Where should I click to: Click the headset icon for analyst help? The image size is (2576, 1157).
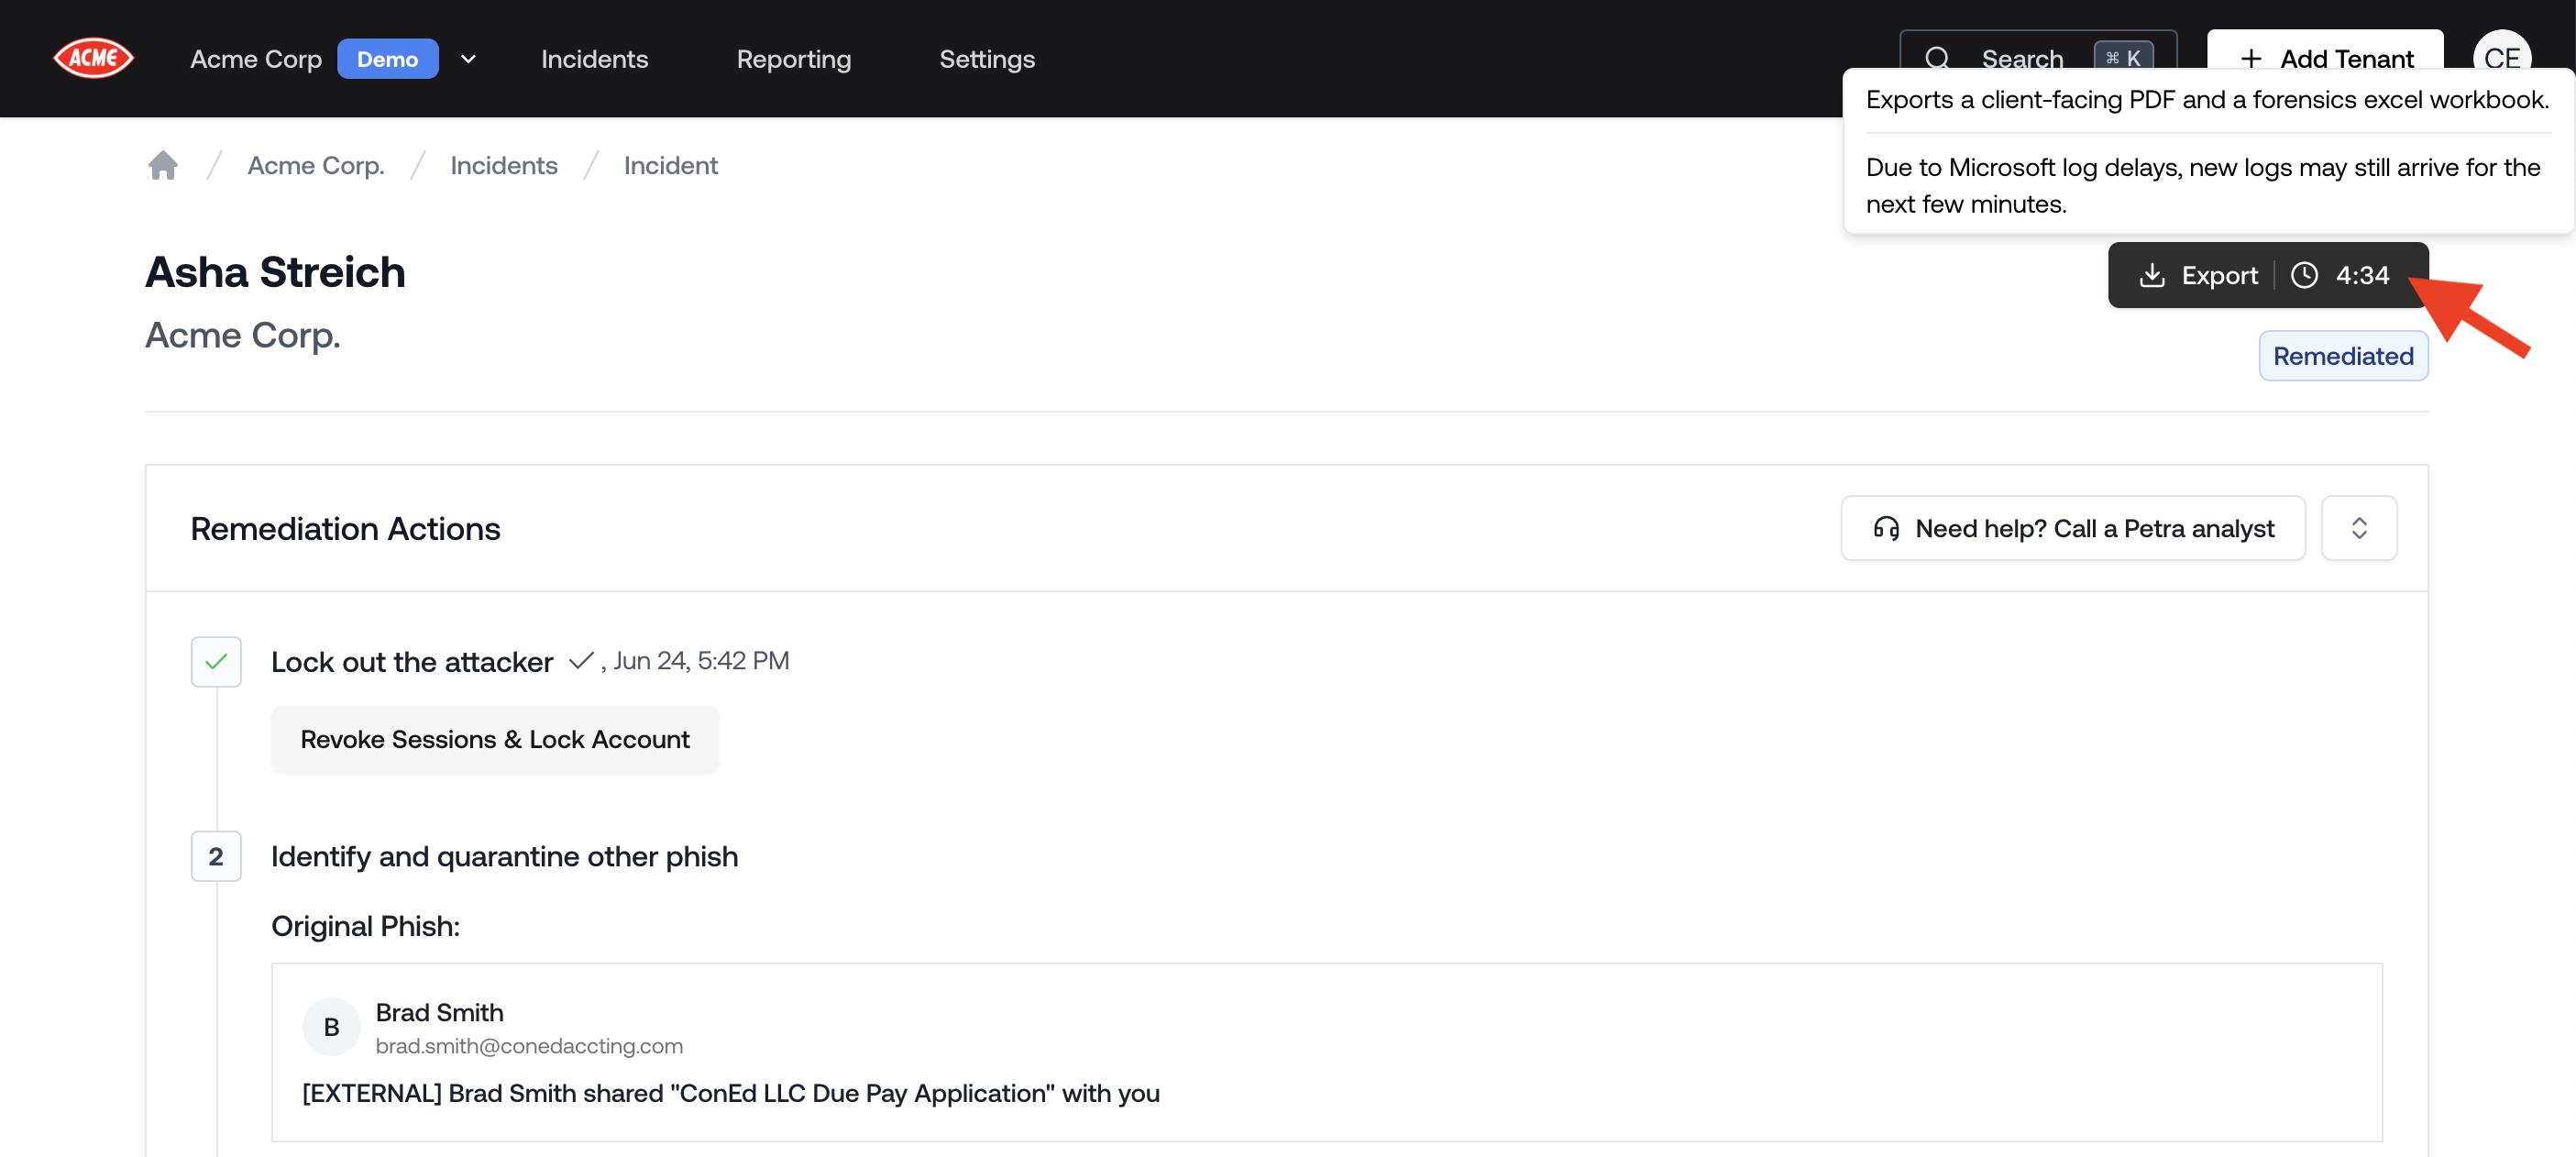coord(1886,528)
